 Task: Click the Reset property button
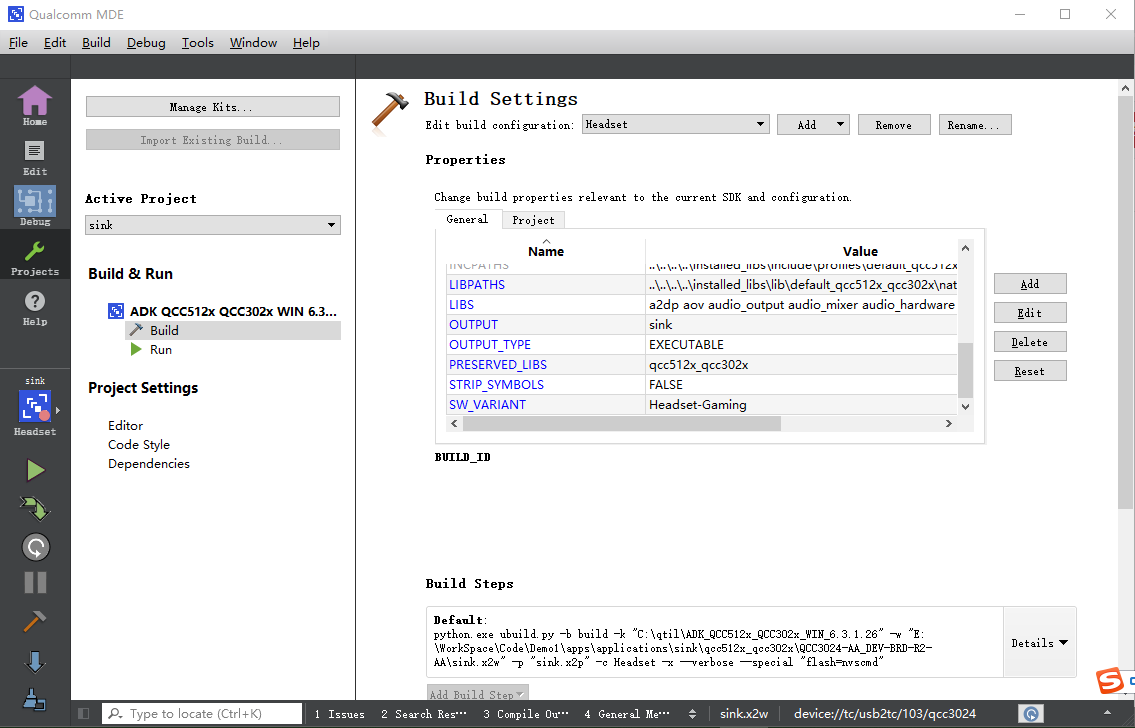[x=1030, y=371]
